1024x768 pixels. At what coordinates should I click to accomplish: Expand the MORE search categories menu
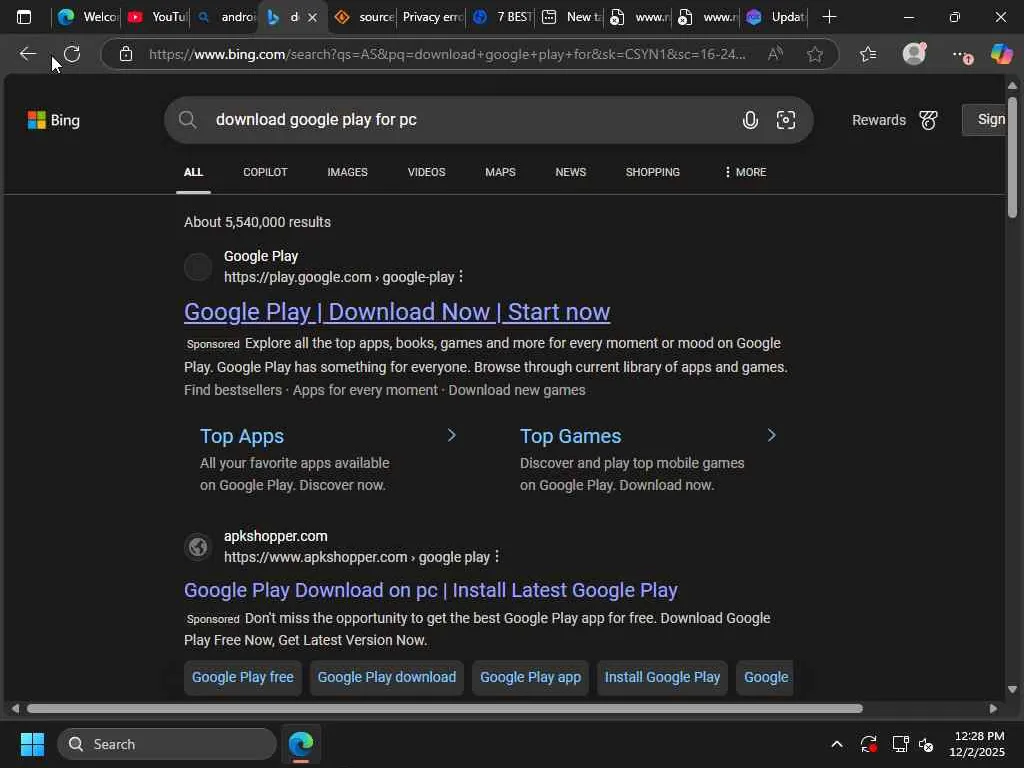[745, 172]
